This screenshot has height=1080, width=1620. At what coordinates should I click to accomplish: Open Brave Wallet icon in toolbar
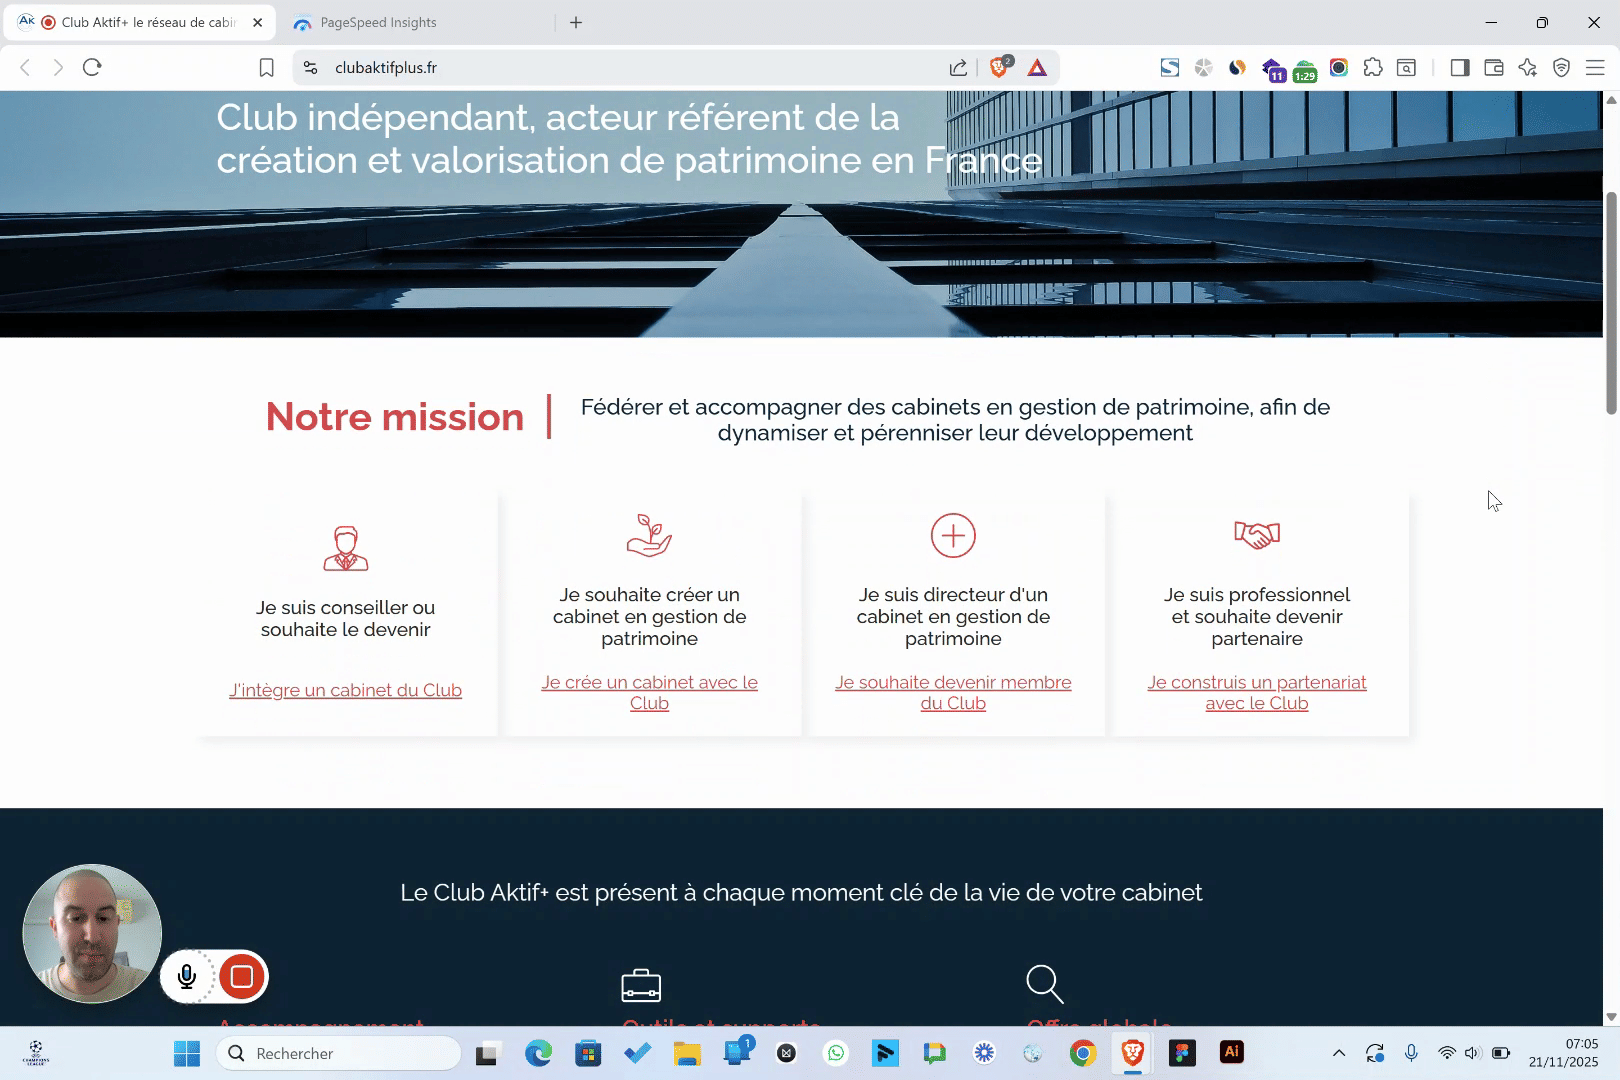click(x=1494, y=67)
